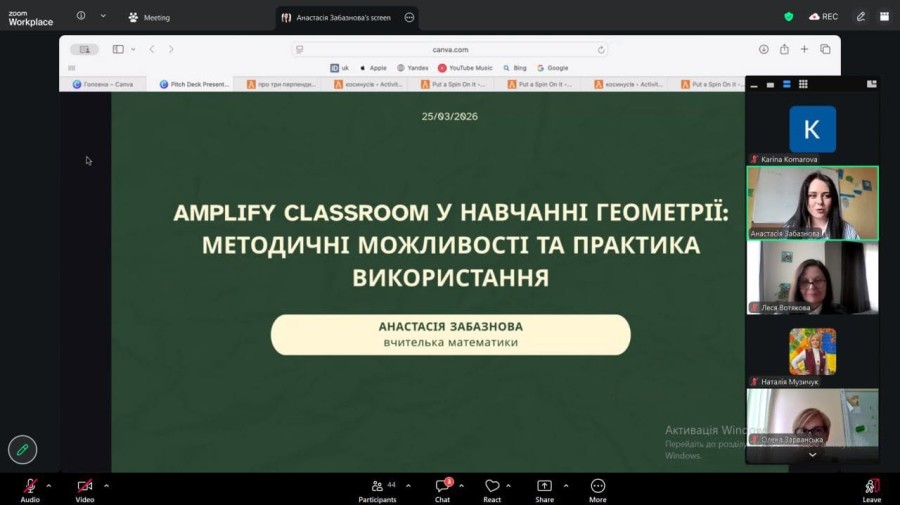Open Zoom meeting info icon
The height and width of the screenshot is (505, 900).
coord(81,16)
